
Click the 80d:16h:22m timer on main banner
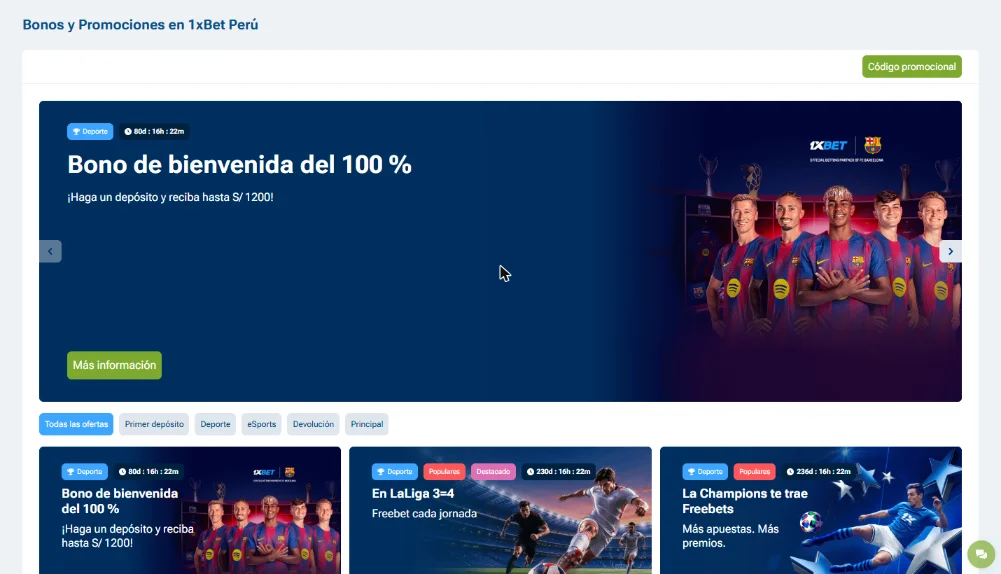point(154,132)
